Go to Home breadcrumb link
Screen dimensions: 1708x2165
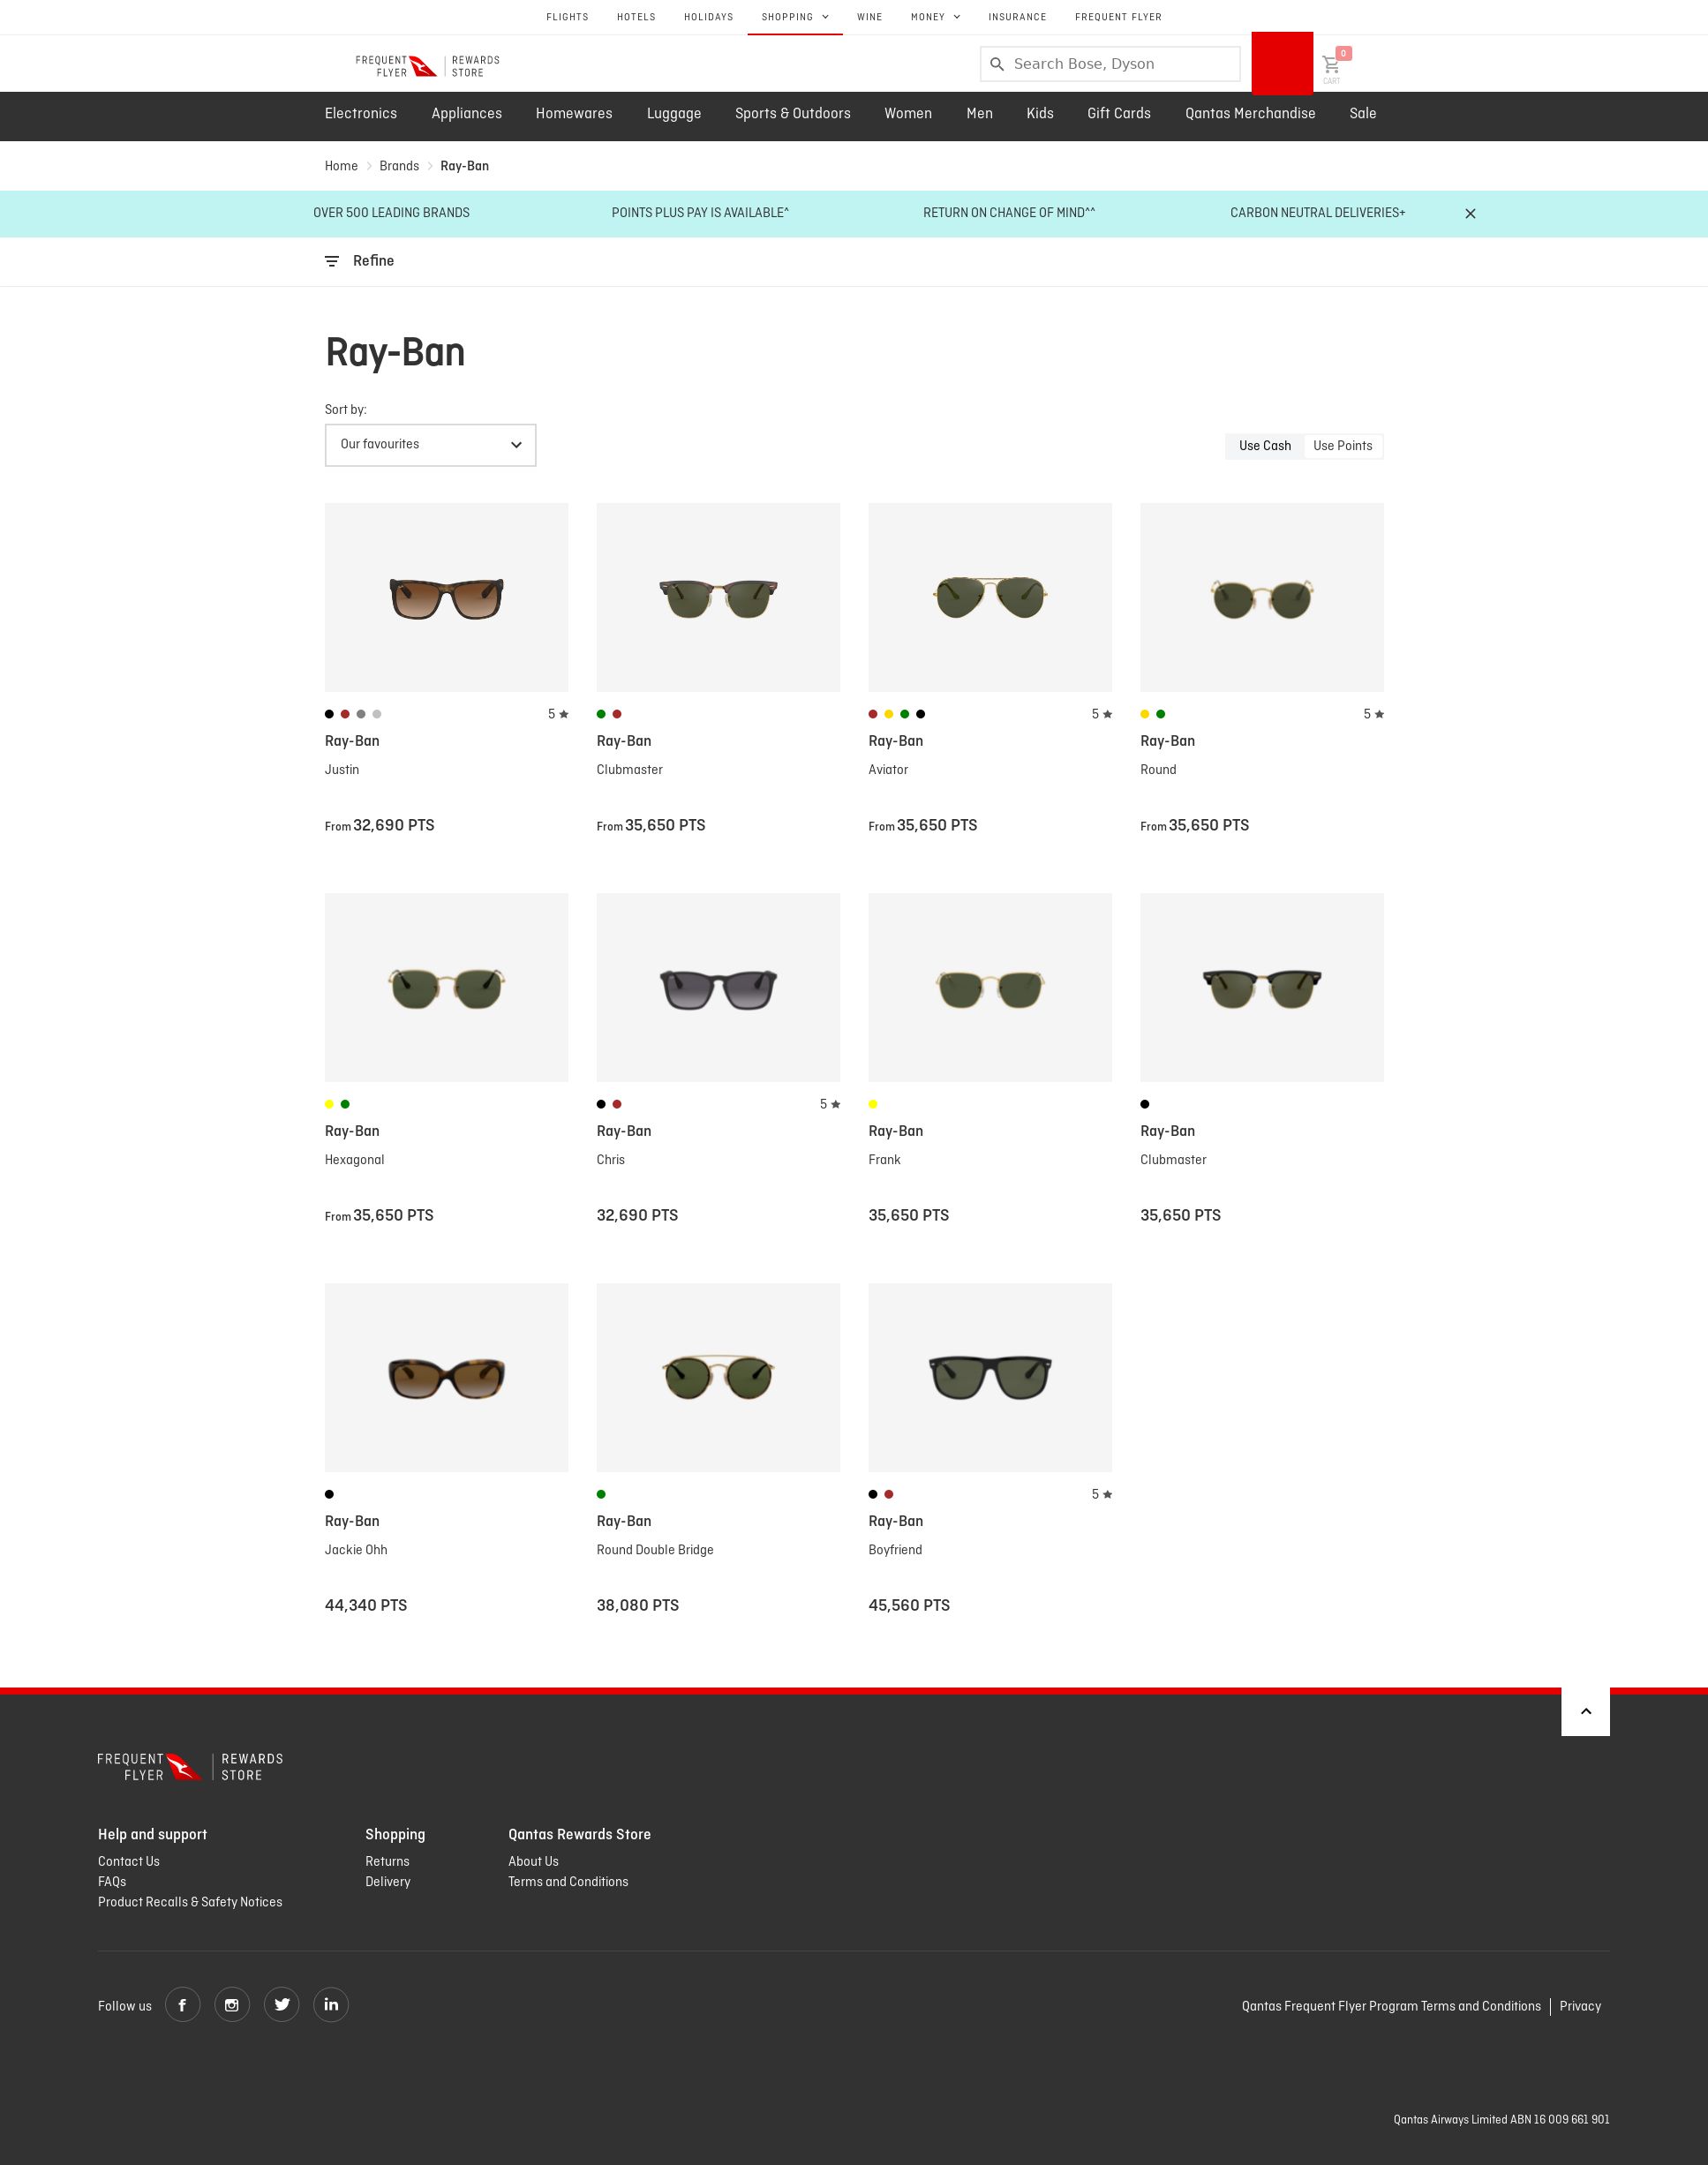341,166
